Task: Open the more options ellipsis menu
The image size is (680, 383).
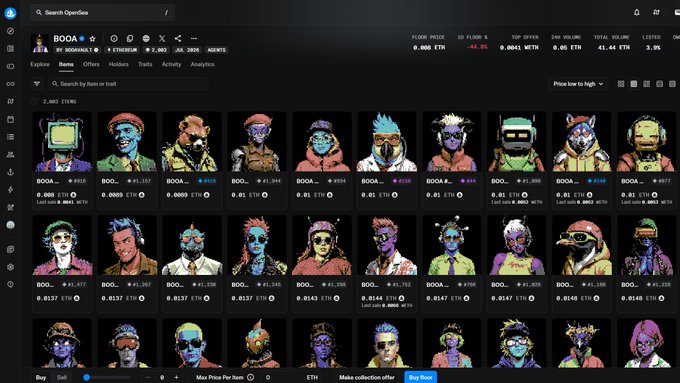Action: [194, 39]
